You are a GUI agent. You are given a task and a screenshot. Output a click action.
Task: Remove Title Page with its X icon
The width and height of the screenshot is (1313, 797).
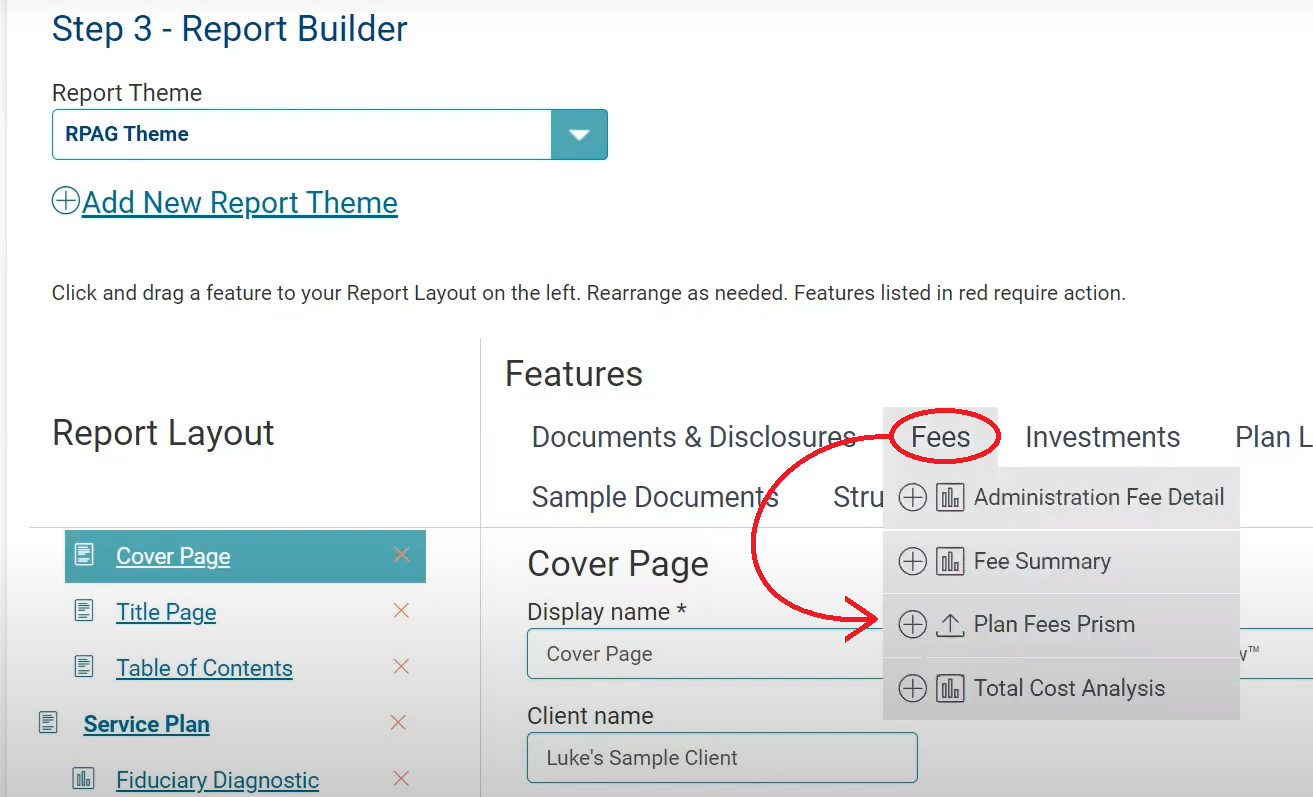(x=401, y=610)
